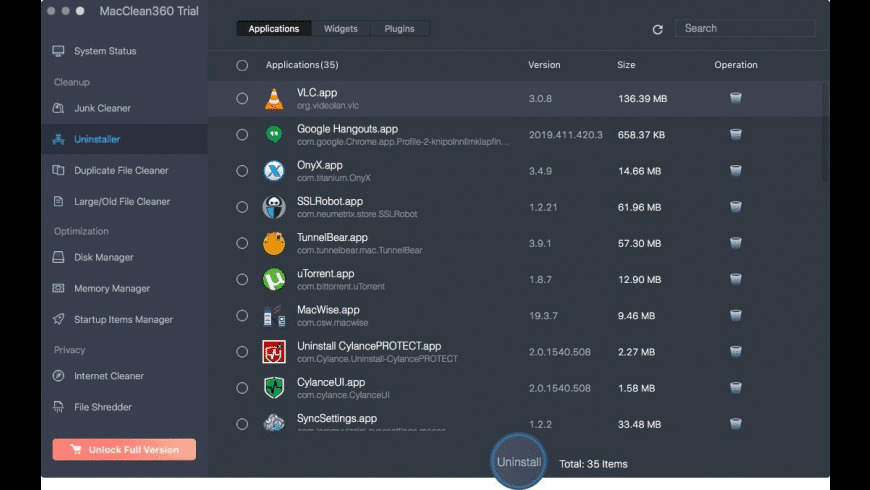This screenshot has width=870, height=490.
Task: Switch to the Widgets tab
Action: 340,29
